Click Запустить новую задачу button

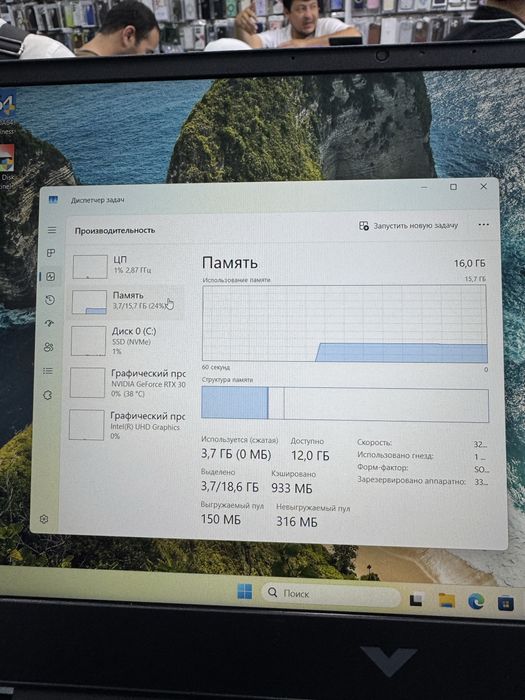tap(408, 225)
